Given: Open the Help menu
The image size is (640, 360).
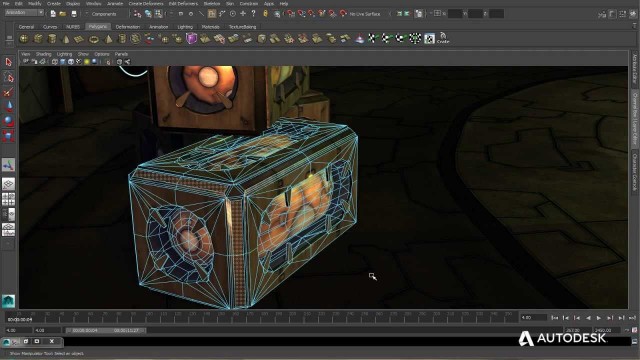Looking at the screenshot, I should 284,4.
